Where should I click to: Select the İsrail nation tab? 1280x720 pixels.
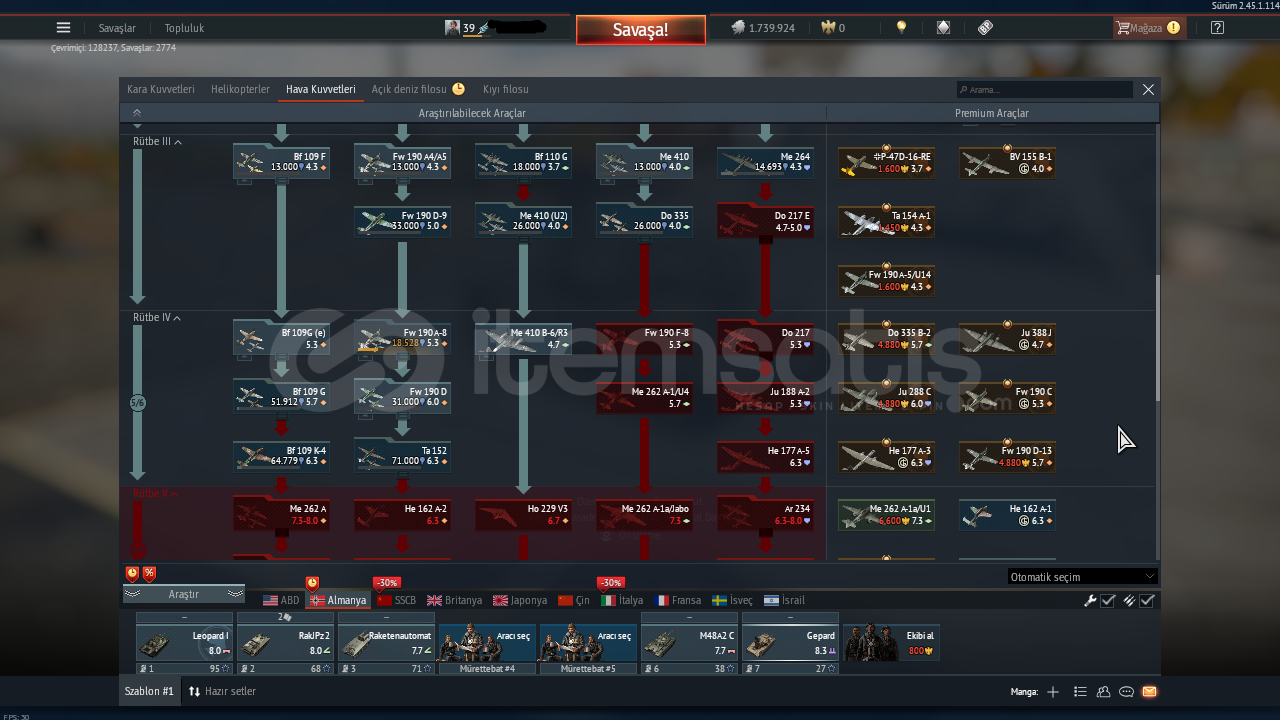[784, 600]
